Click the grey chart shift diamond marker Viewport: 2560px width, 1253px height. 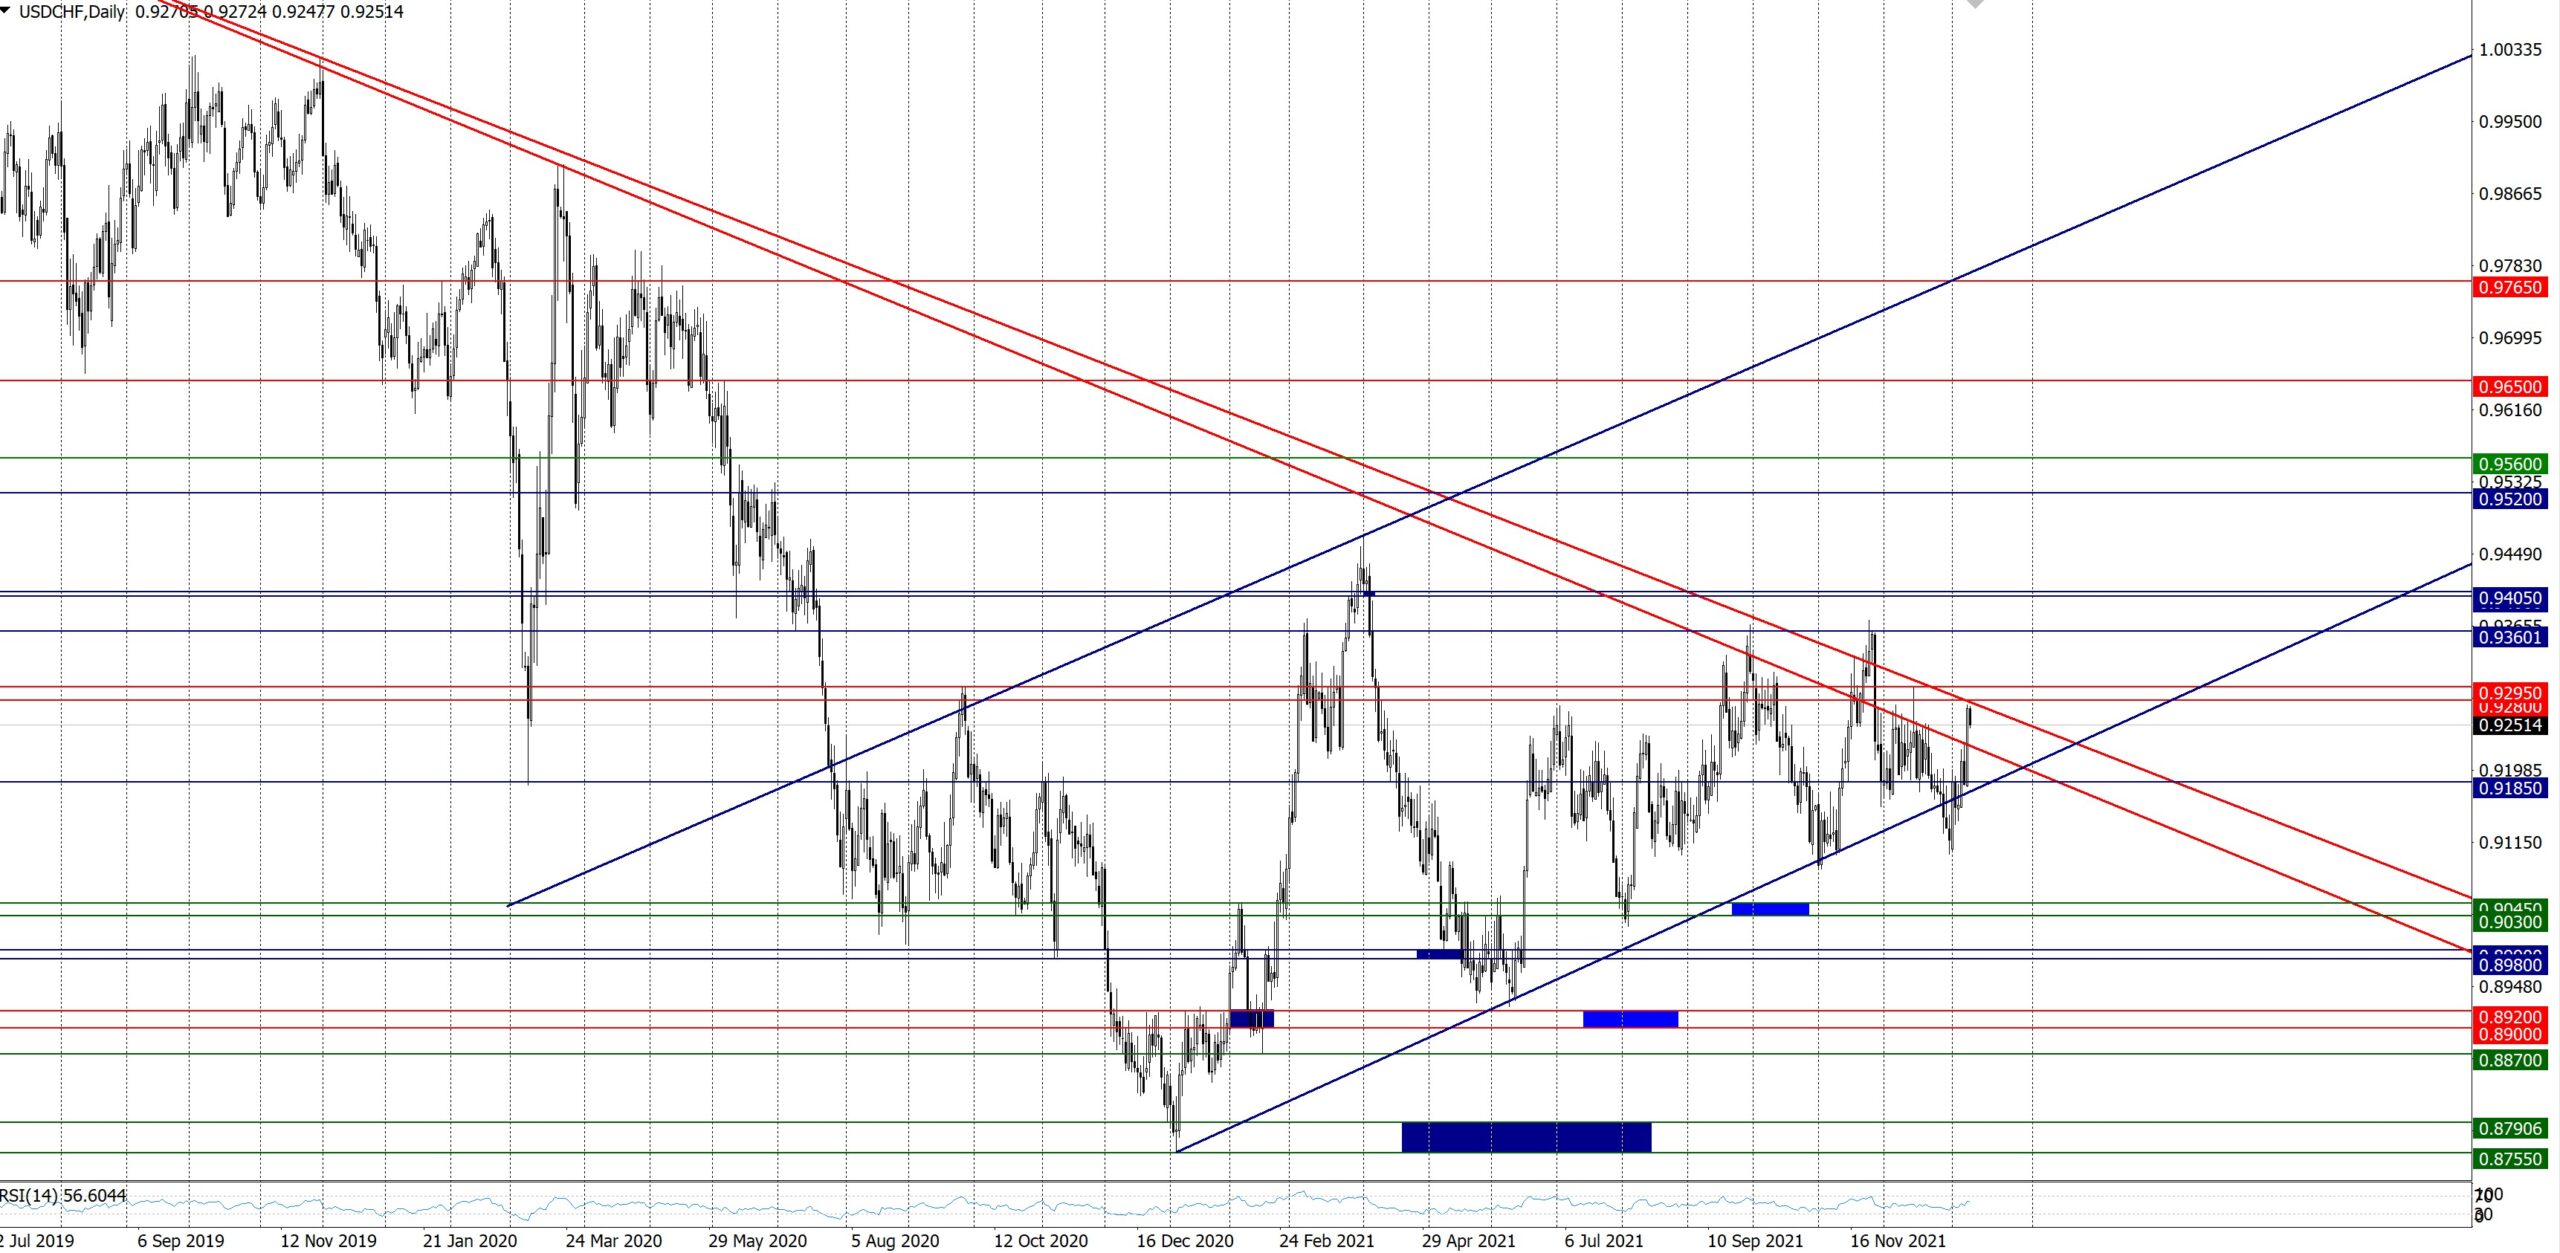[1975, 4]
